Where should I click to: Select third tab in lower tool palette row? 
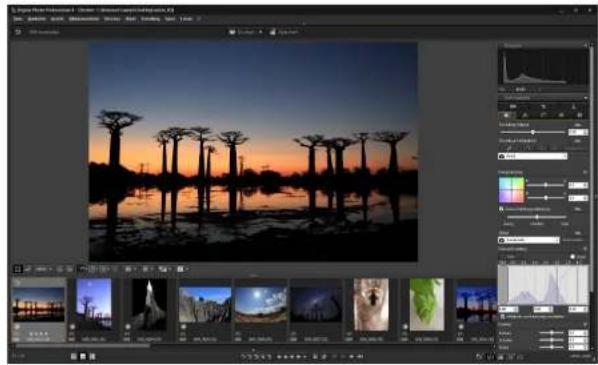pyautogui.click(x=543, y=115)
